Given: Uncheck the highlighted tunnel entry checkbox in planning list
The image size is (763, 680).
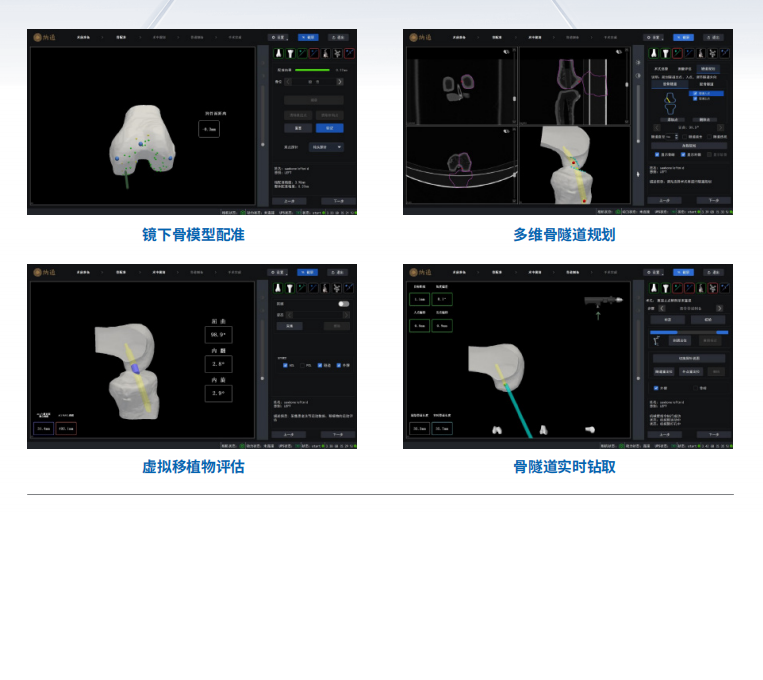Looking at the screenshot, I should pos(696,95).
